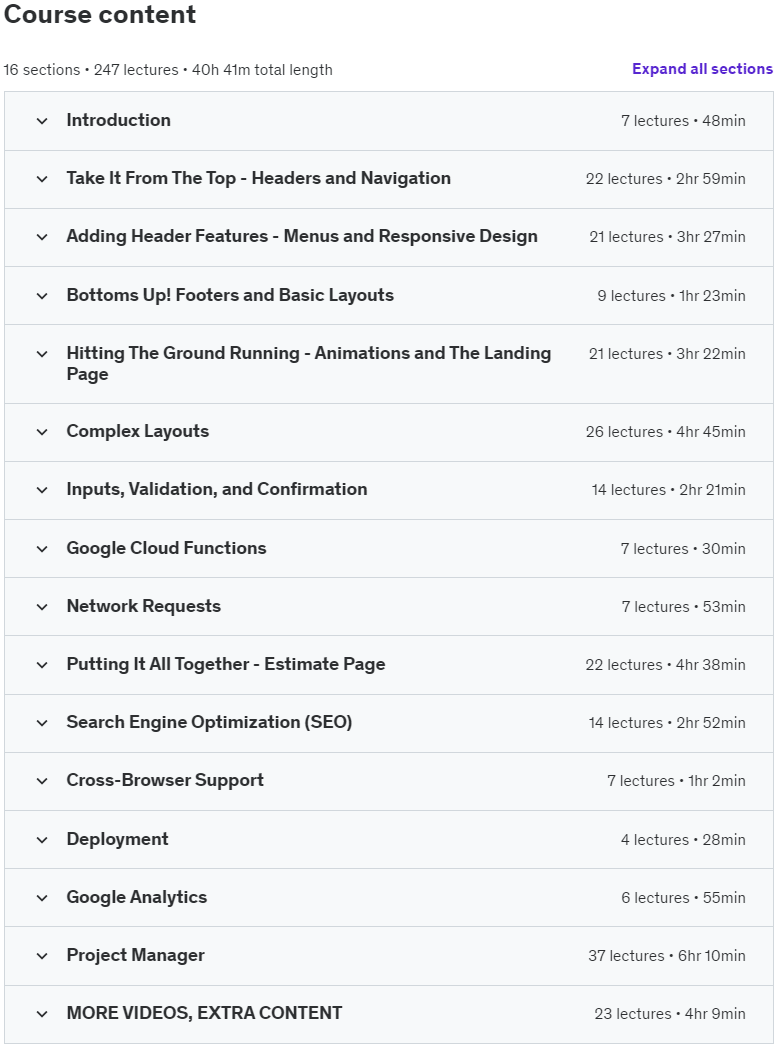
Task: Click the 7 lectures • 30min text
Action: point(683,549)
